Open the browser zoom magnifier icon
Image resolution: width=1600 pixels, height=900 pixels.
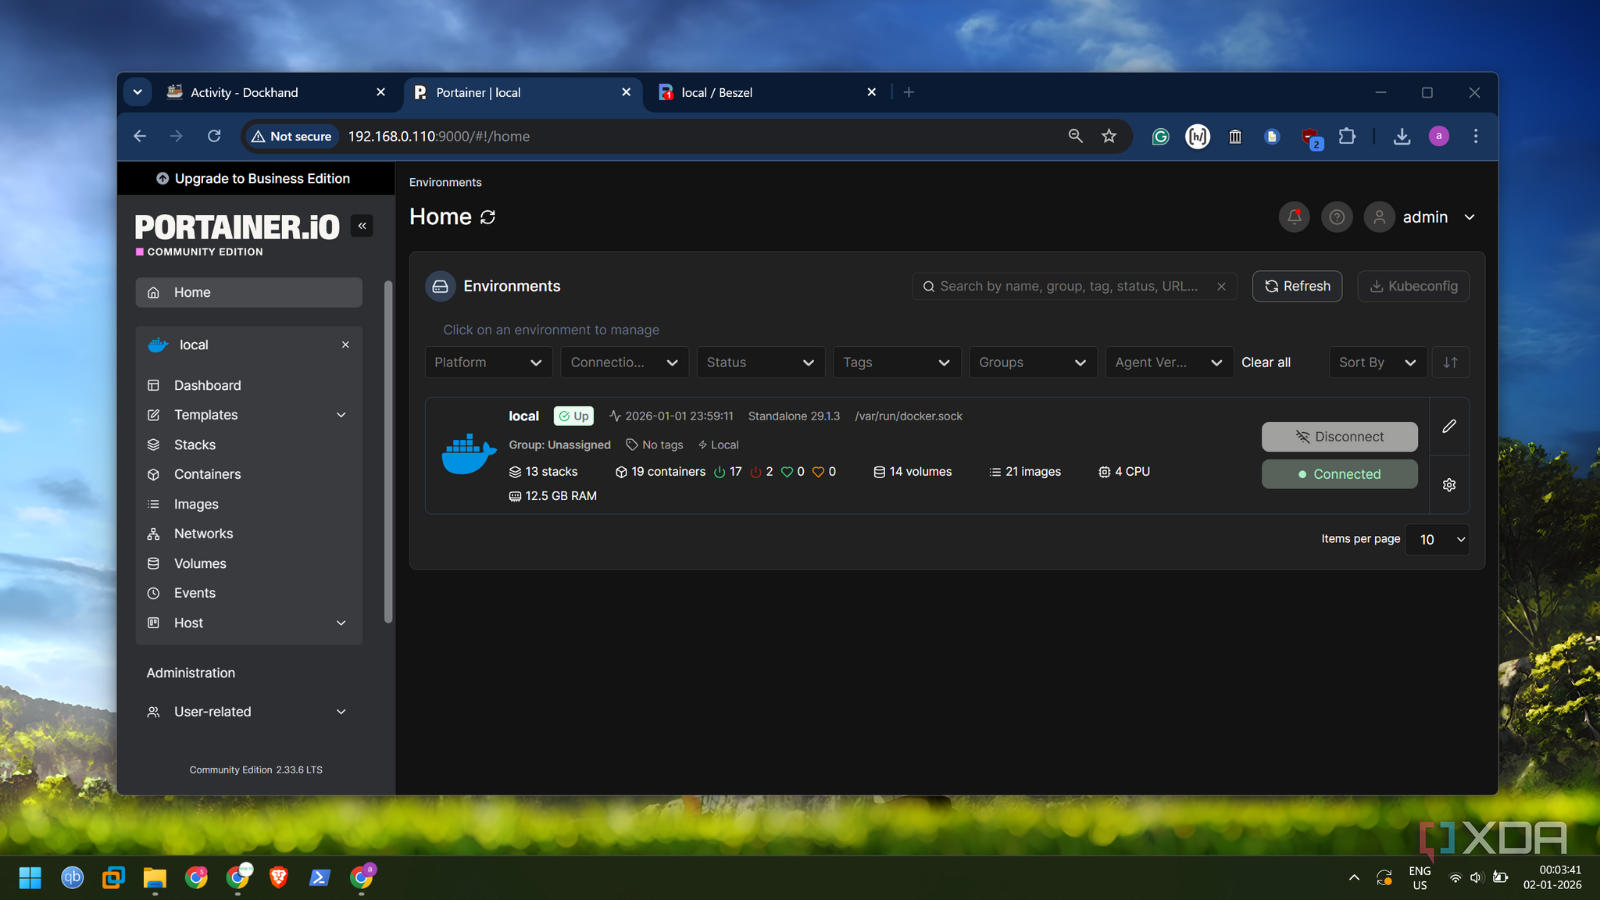click(1075, 136)
